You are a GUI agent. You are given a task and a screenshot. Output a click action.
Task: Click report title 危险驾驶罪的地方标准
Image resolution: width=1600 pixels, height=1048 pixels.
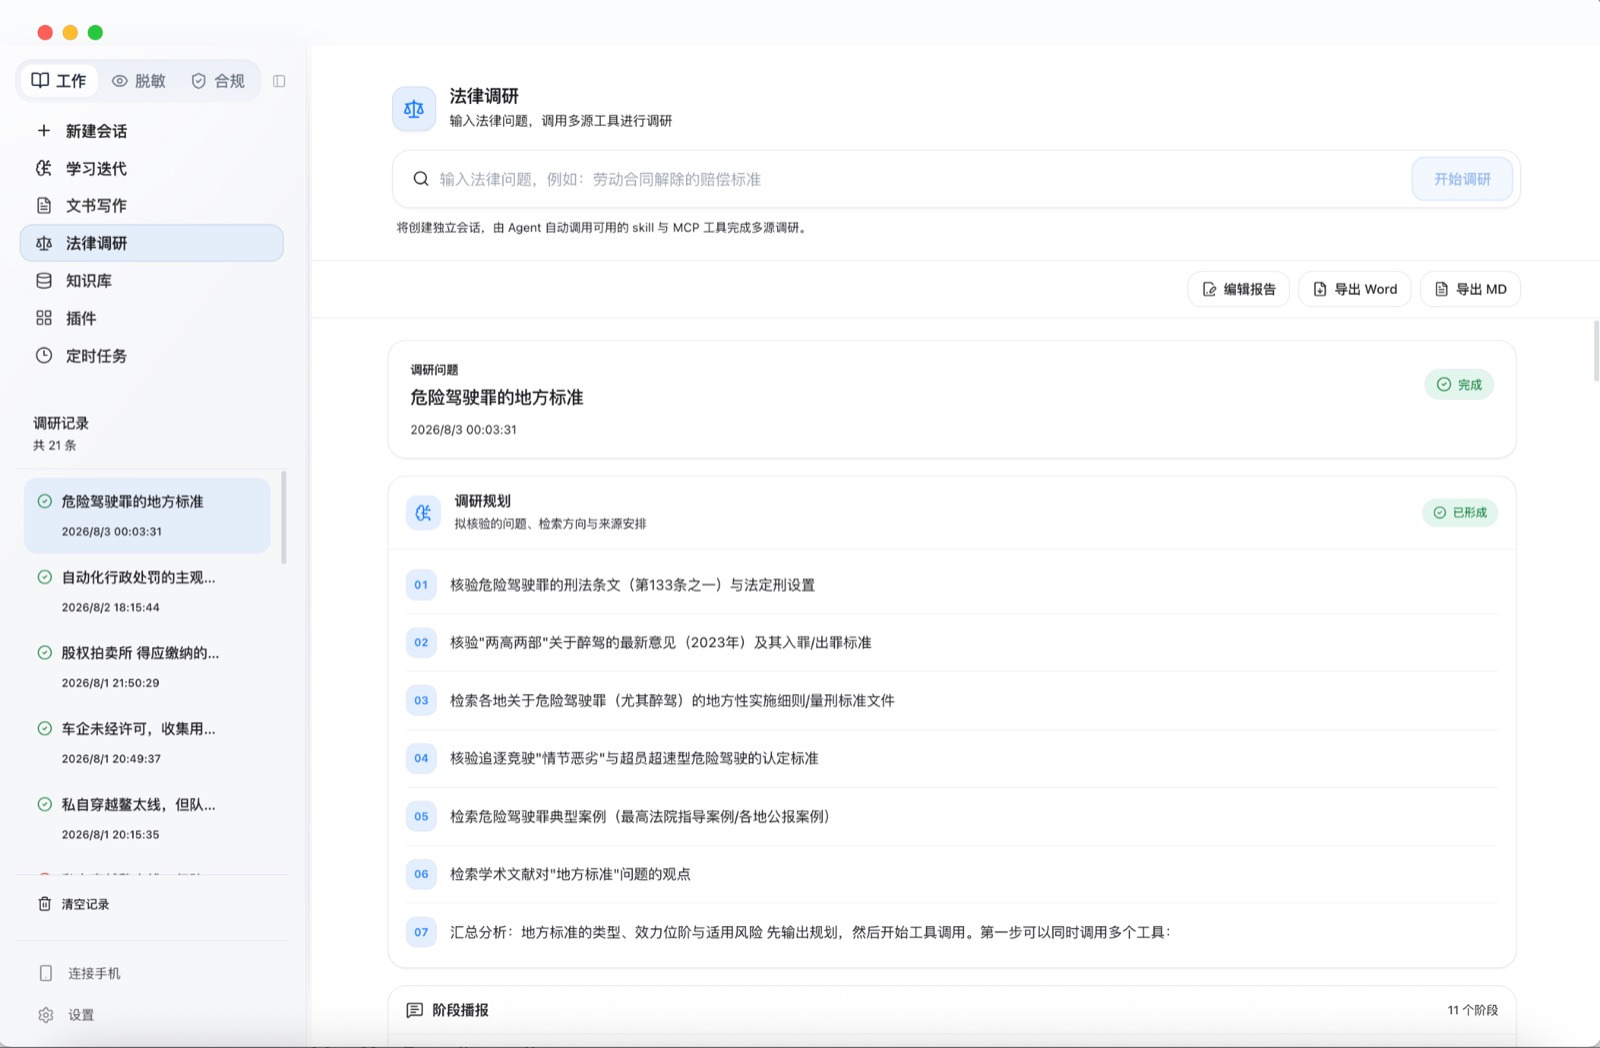pos(497,398)
